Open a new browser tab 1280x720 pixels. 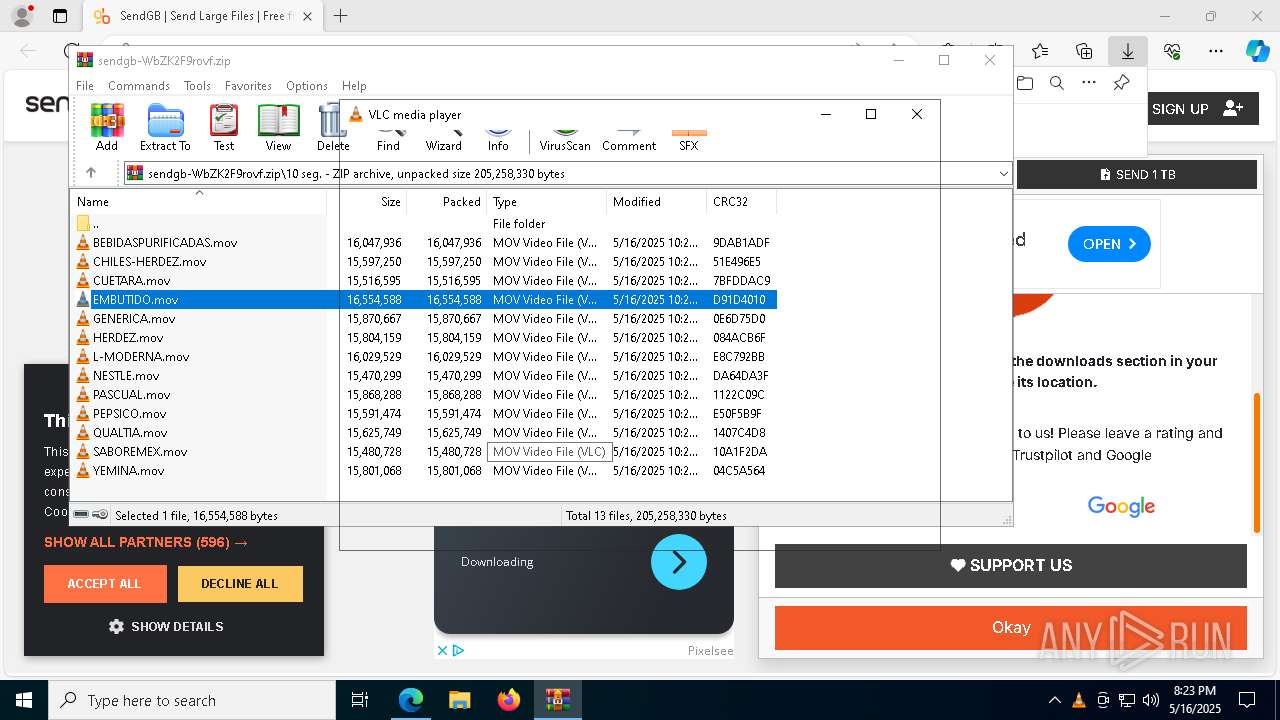pyautogui.click(x=341, y=16)
